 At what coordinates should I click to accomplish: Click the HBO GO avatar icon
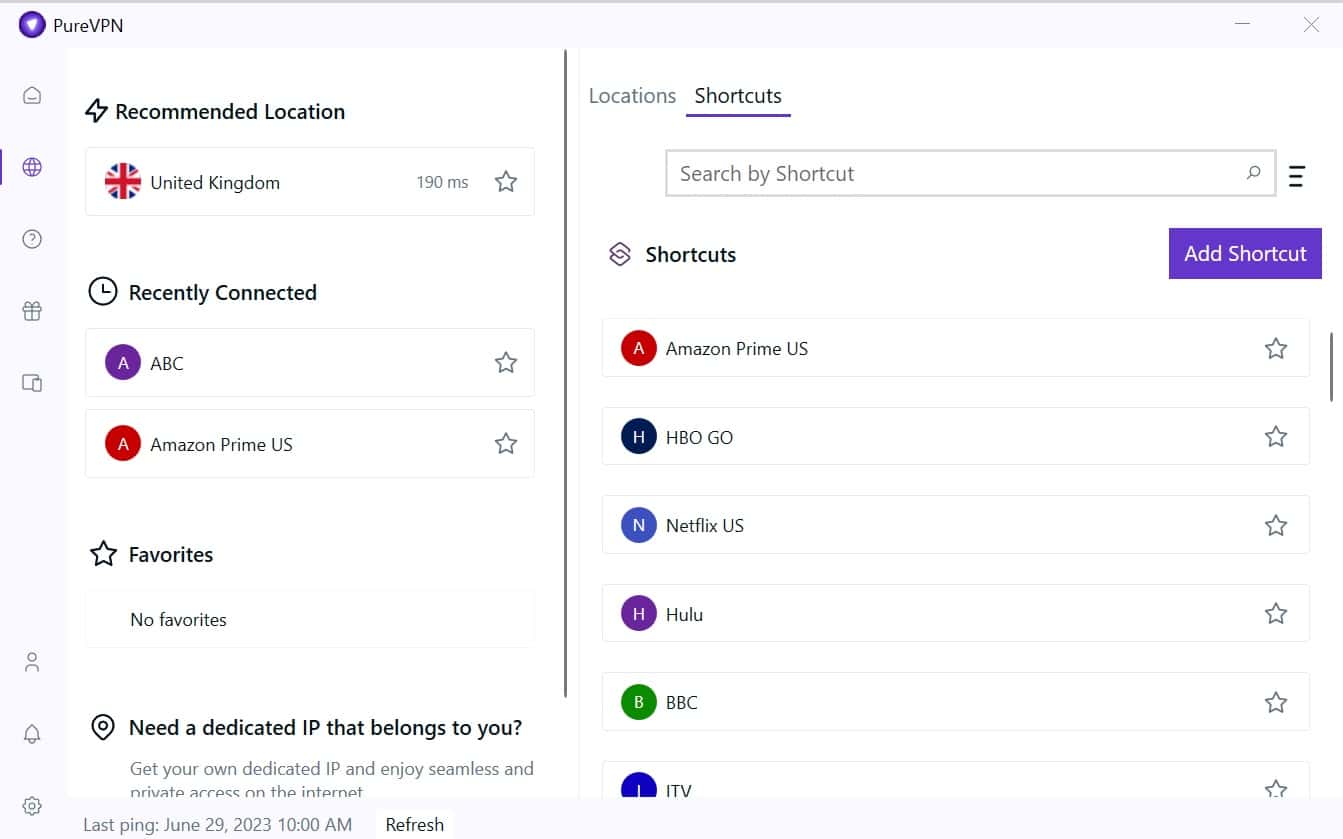pyautogui.click(x=639, y=437)
